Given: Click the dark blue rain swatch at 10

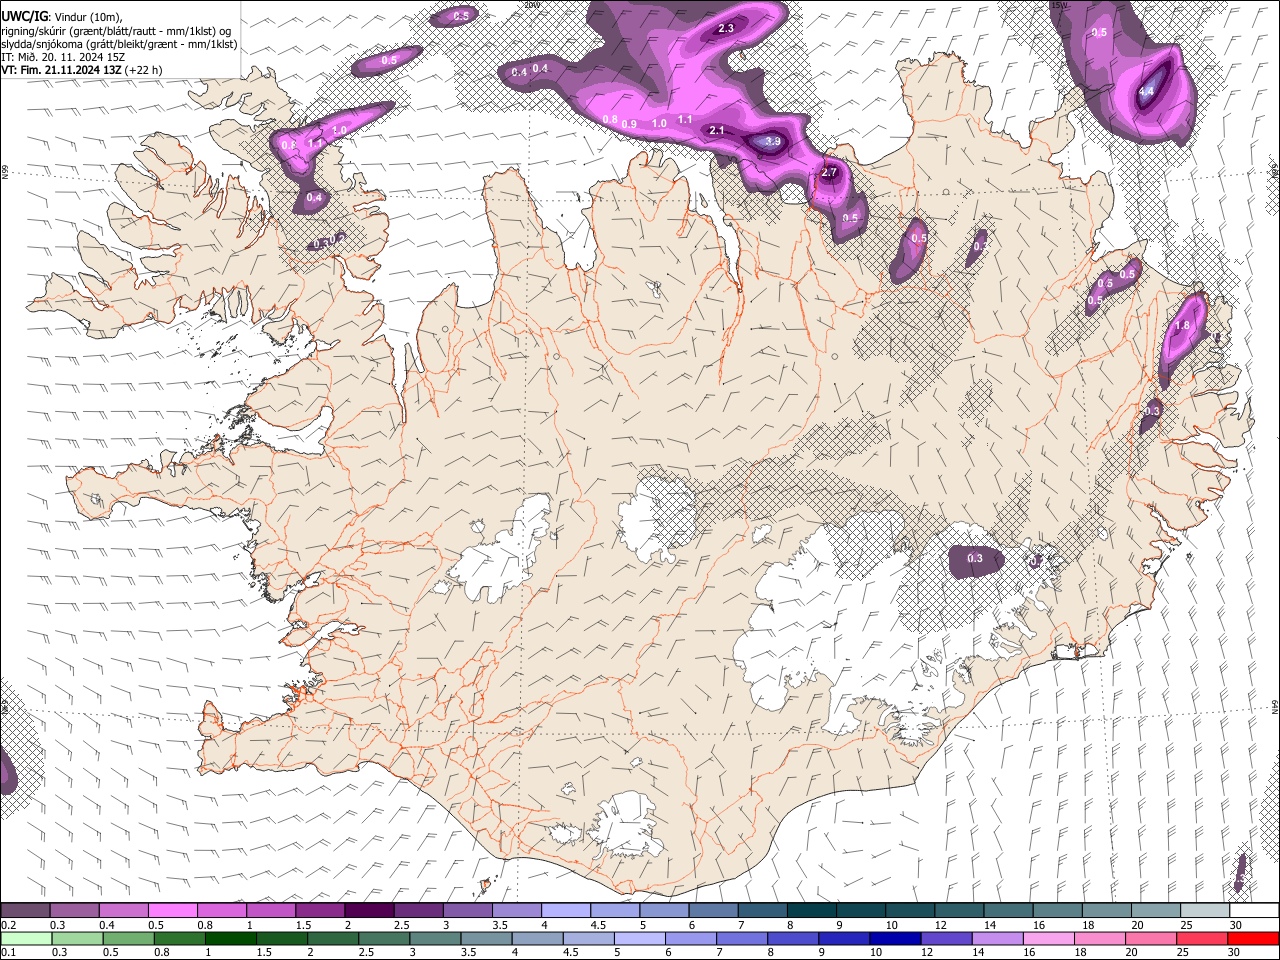Looking at the screenshot, I should [x=894, y=939].
